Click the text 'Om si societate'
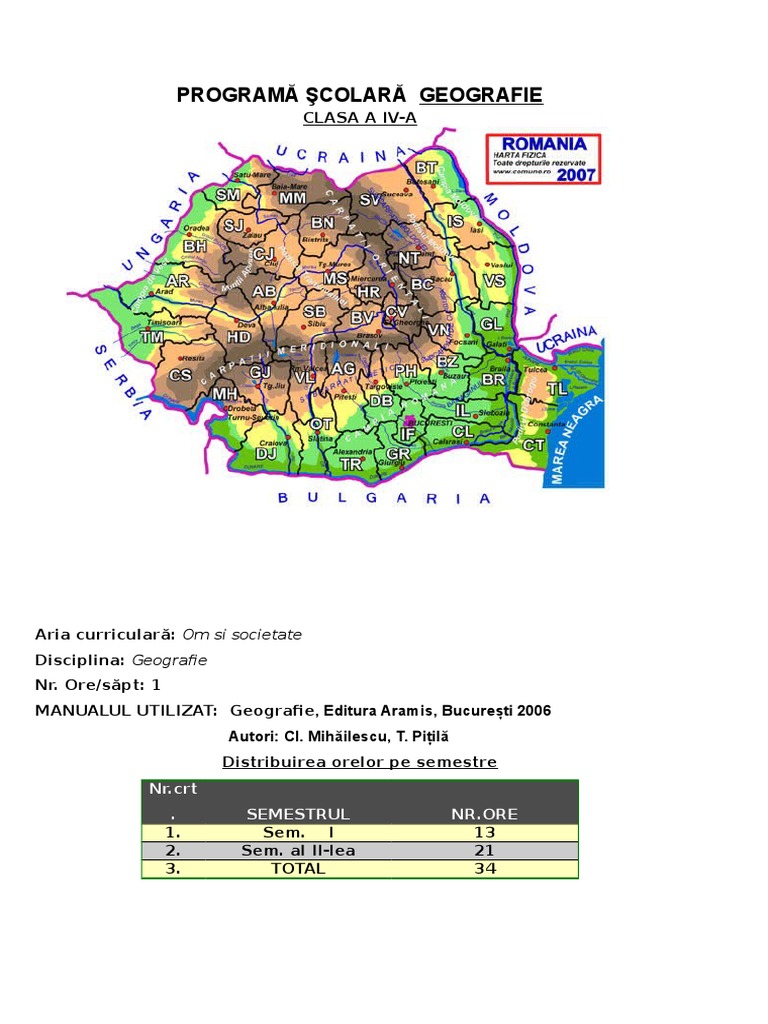 [242, 635]
